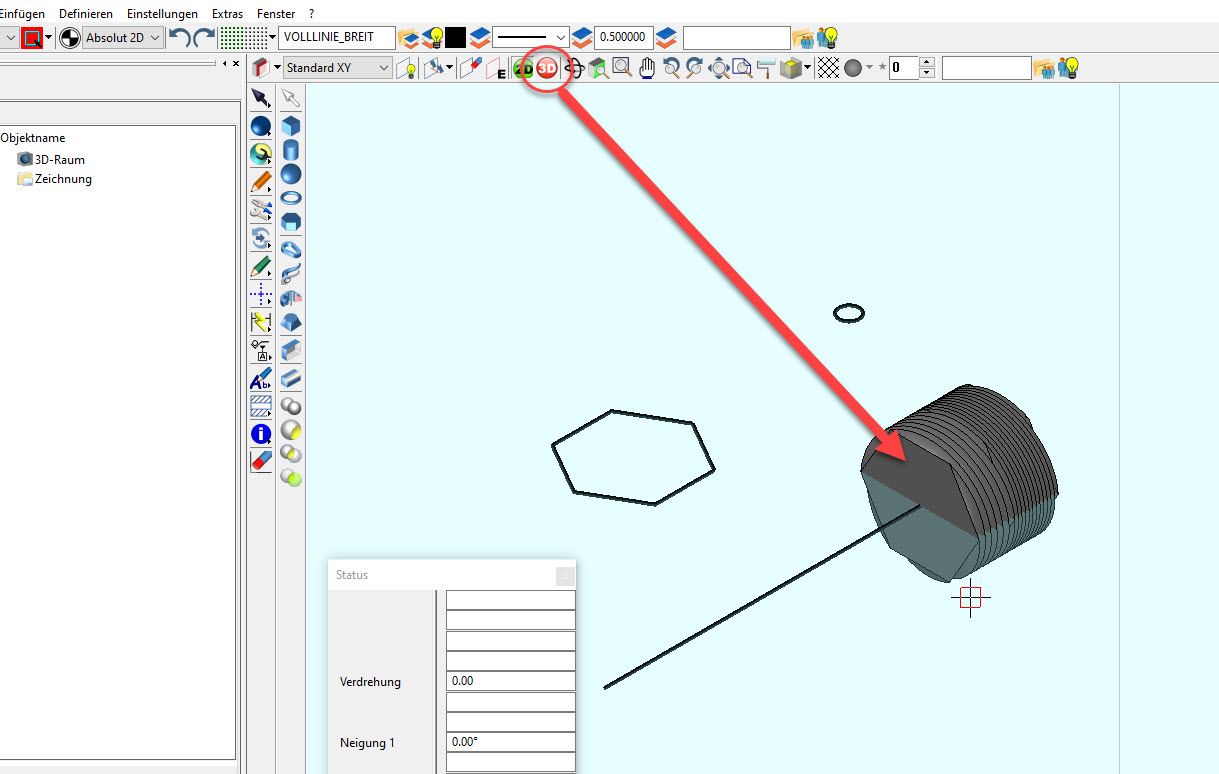
Task: Open the Extras menu
Action: click(228, 14)
